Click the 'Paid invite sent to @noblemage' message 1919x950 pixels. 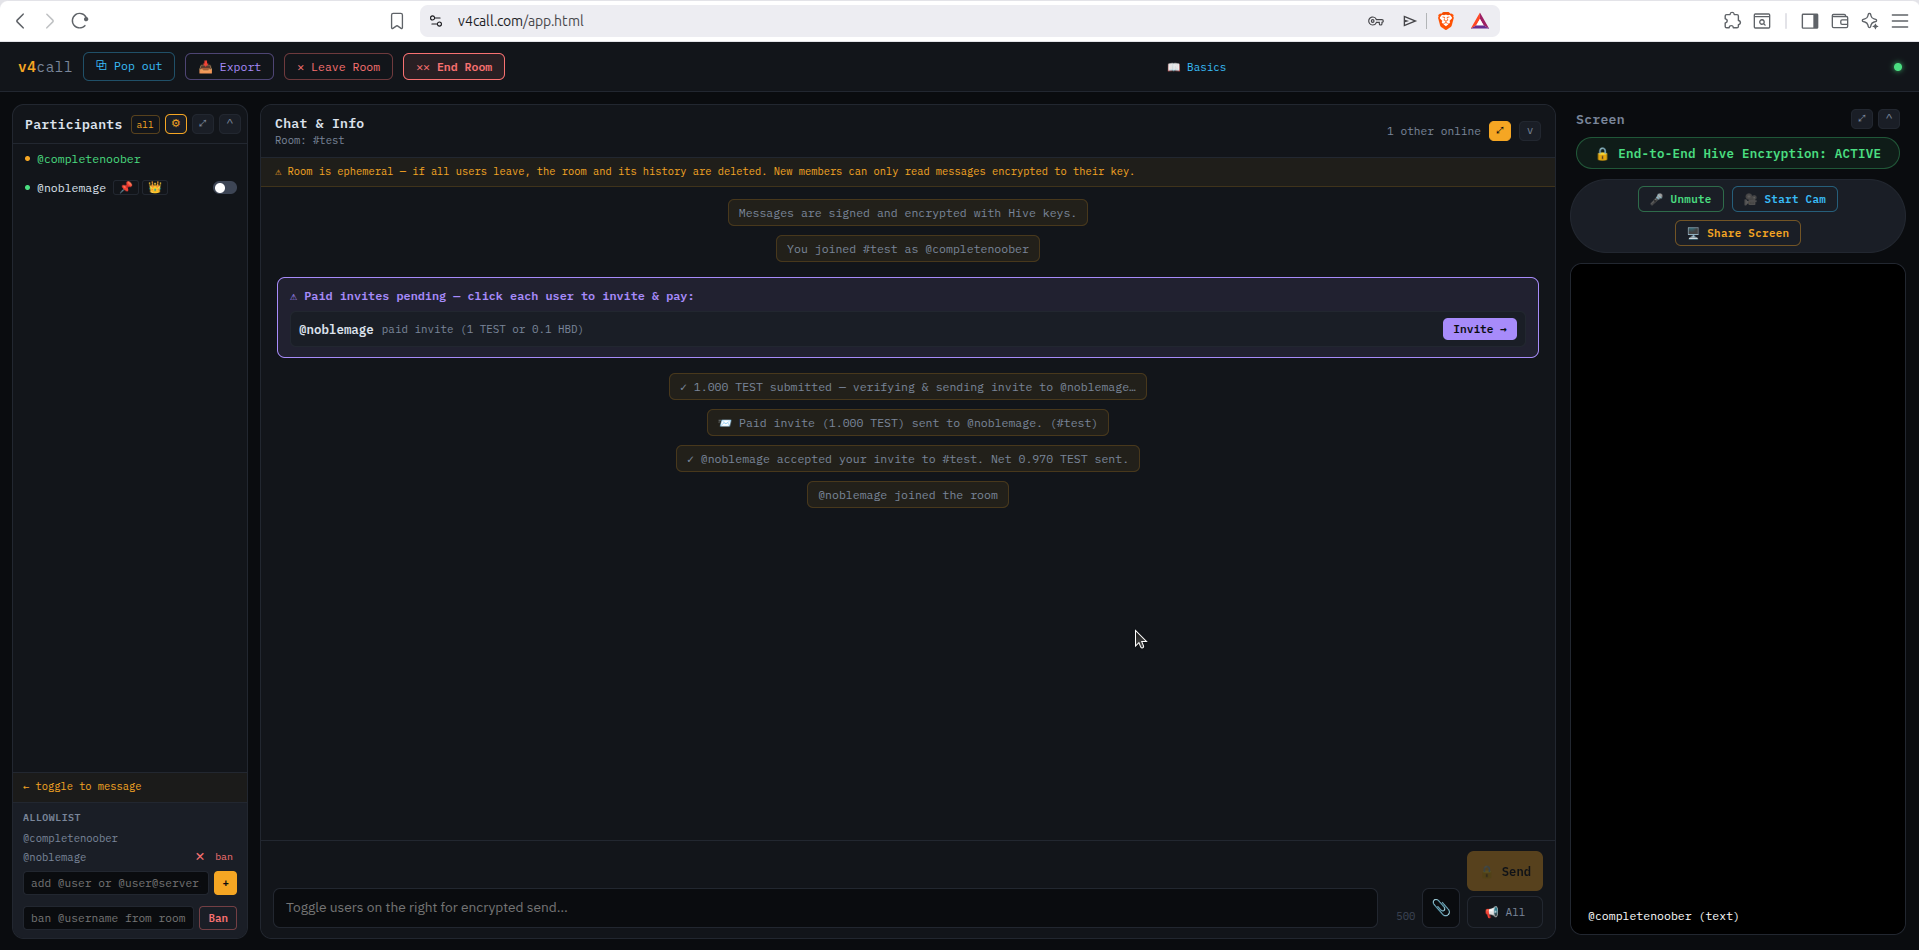point(908,423)
